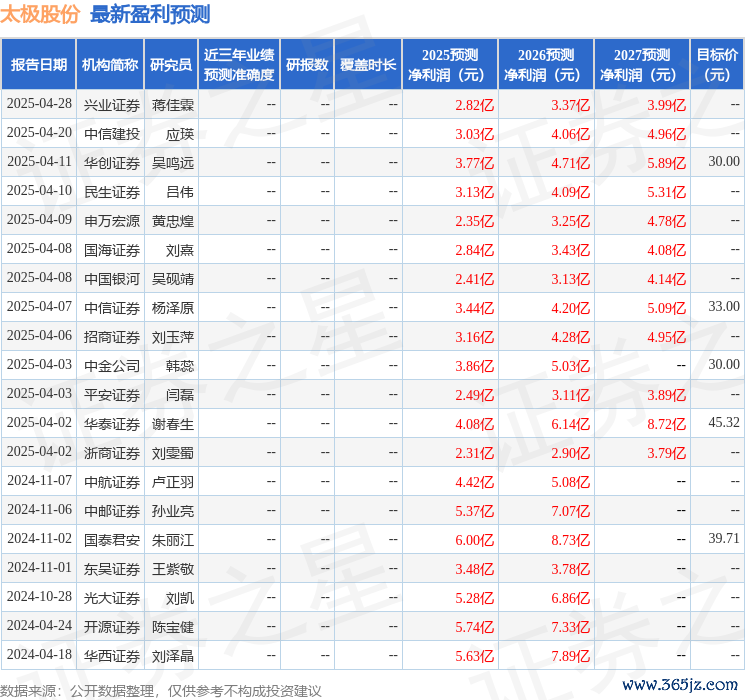This screenshot has height=700, width=745.
Task: Click the 2026预测净利润 column header
Action: pos(546,64)
